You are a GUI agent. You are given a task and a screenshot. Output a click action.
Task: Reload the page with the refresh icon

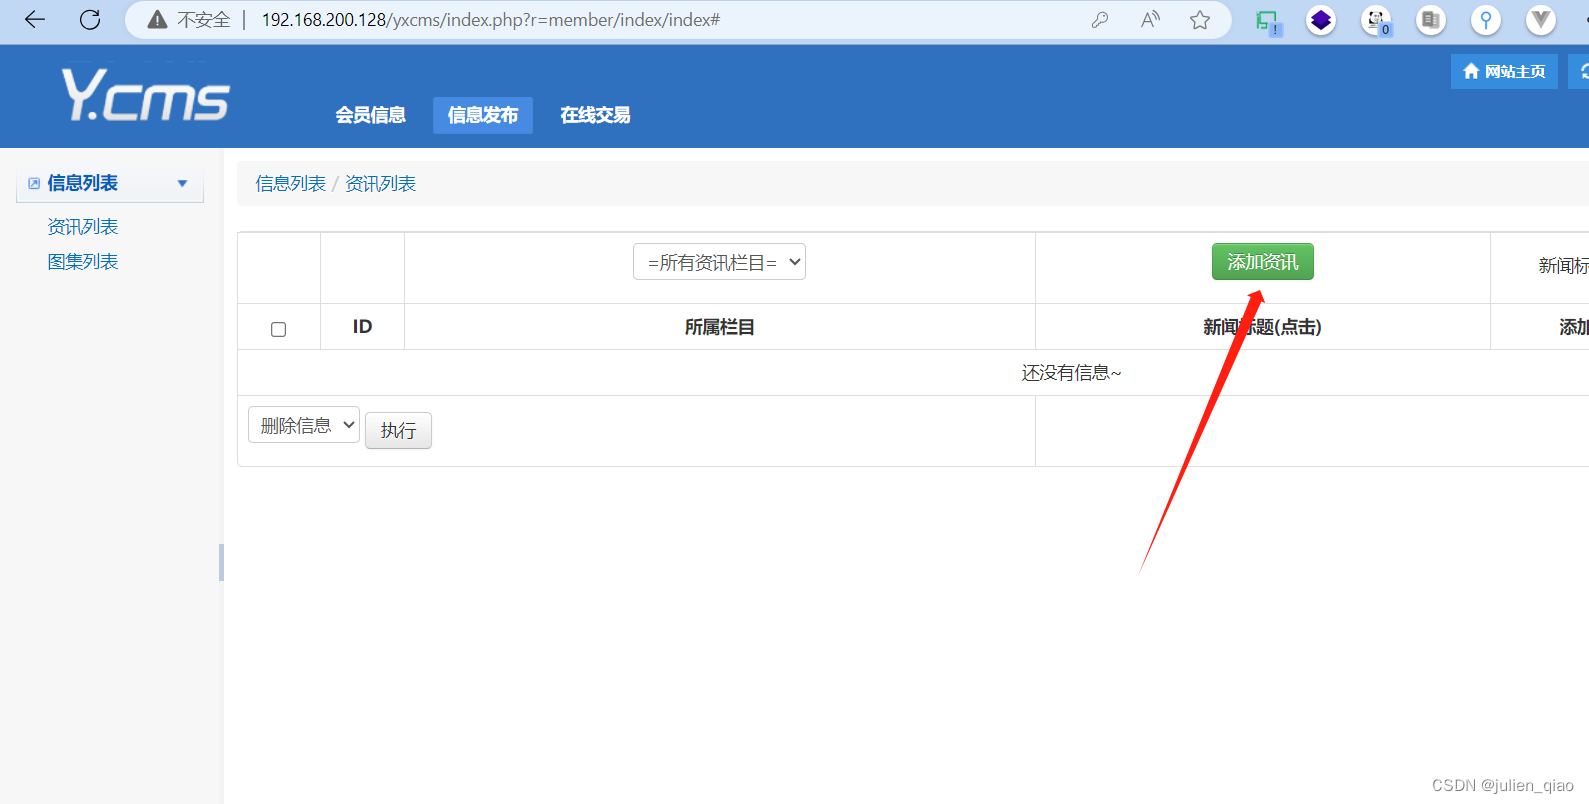pyautogui.click(x=90, y=20)
